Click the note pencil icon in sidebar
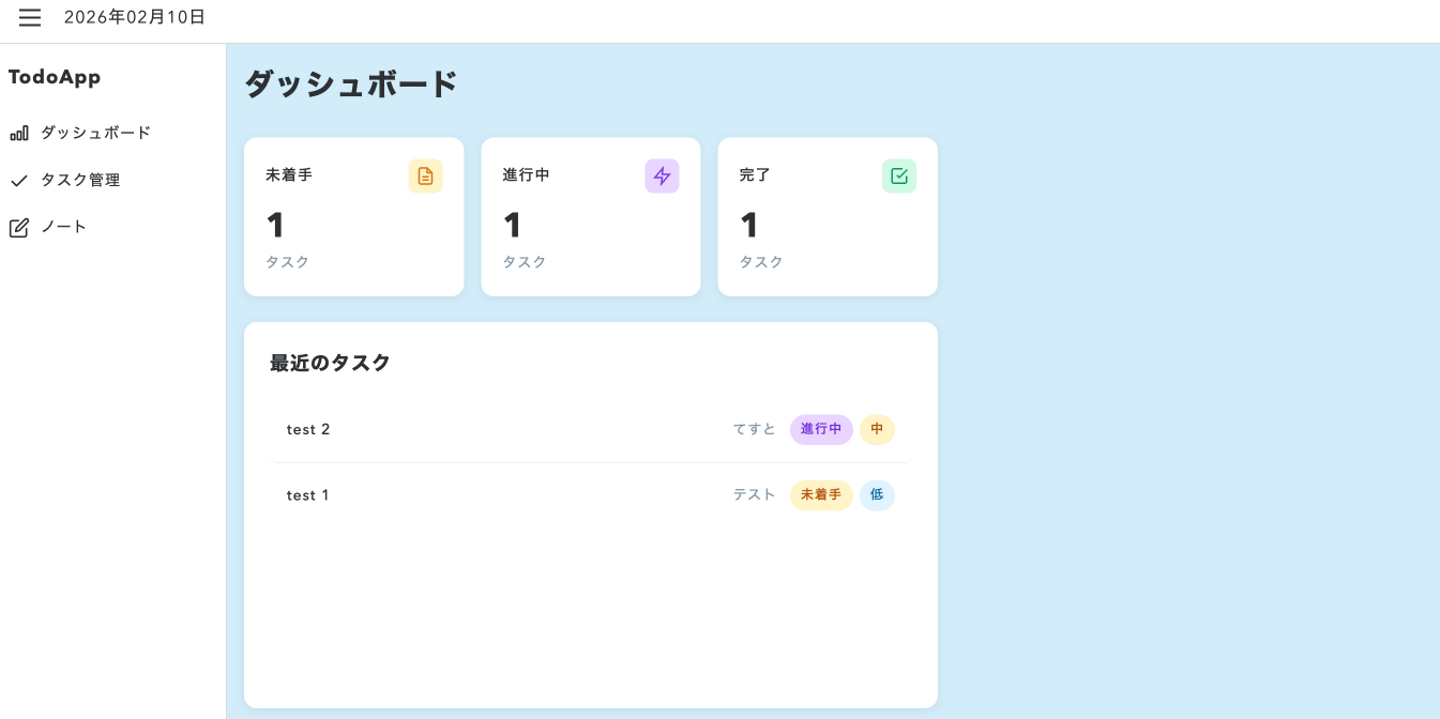1440x719 pixels. coord(19,228)
